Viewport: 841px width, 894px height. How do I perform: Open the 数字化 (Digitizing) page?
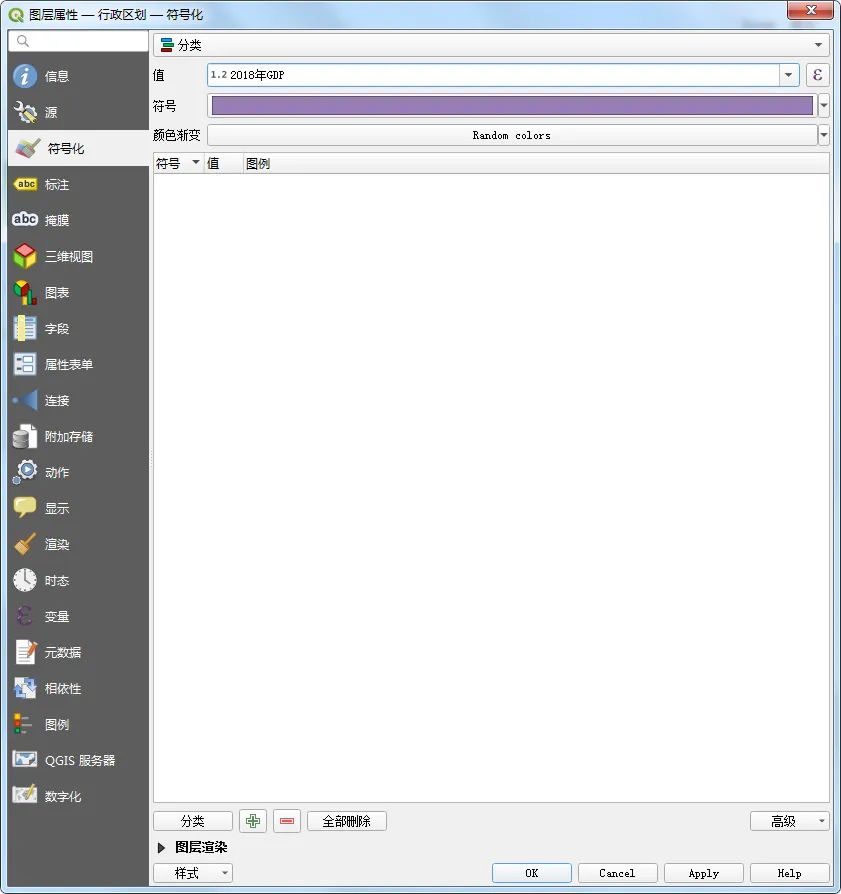tap(78, 796)
